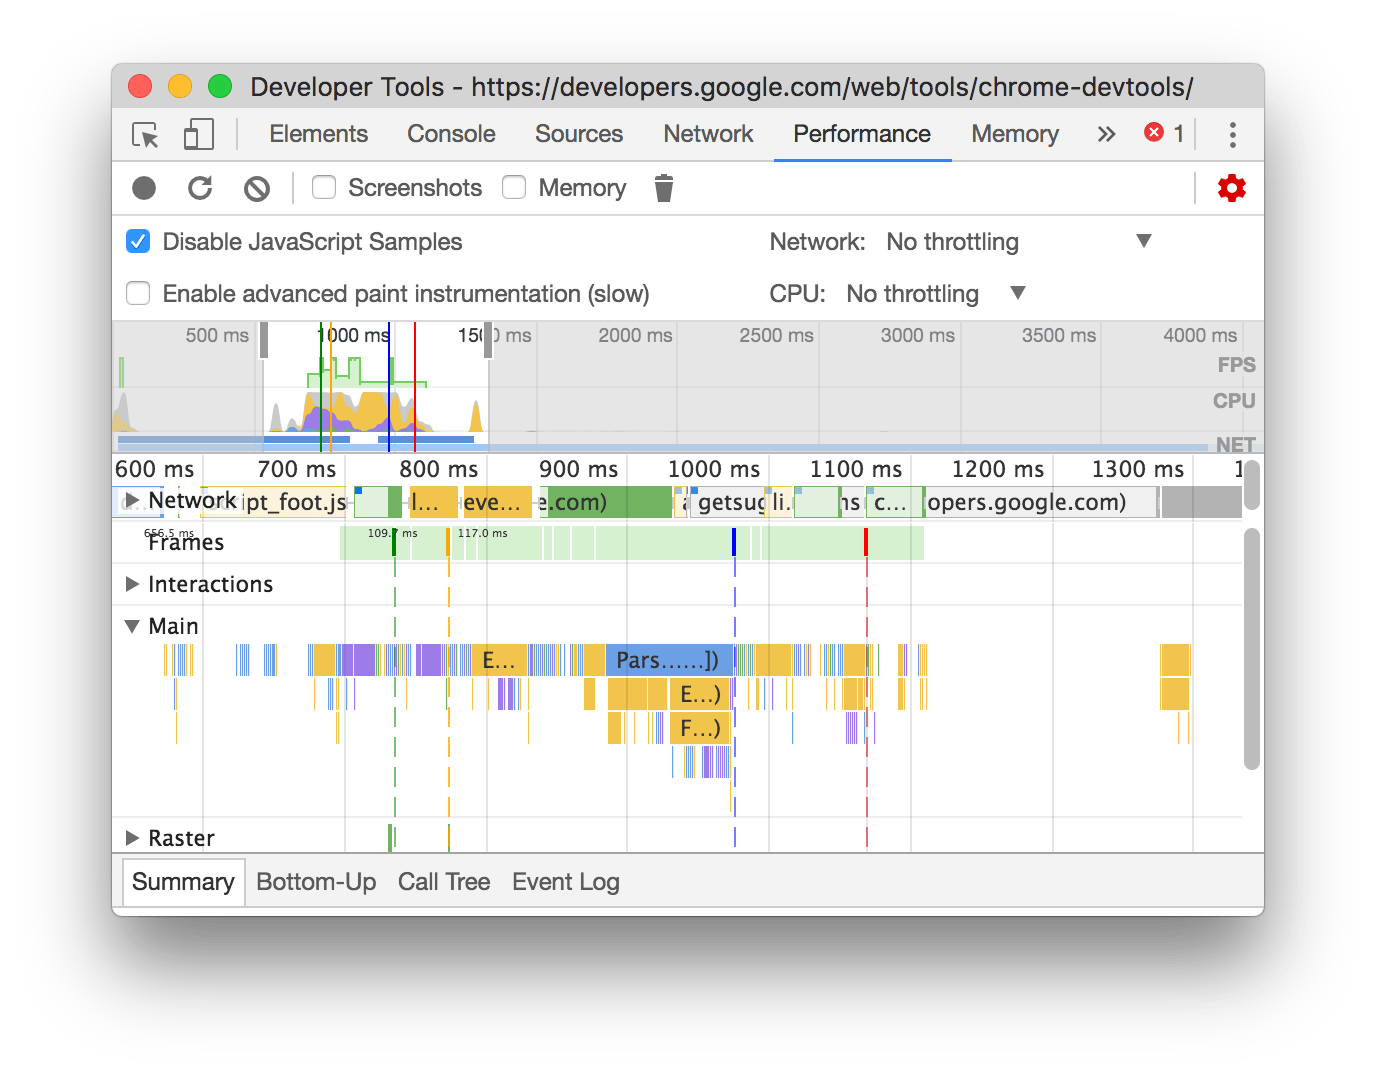
Task: Click the clear recordings icon
Action: click(258, 188)
